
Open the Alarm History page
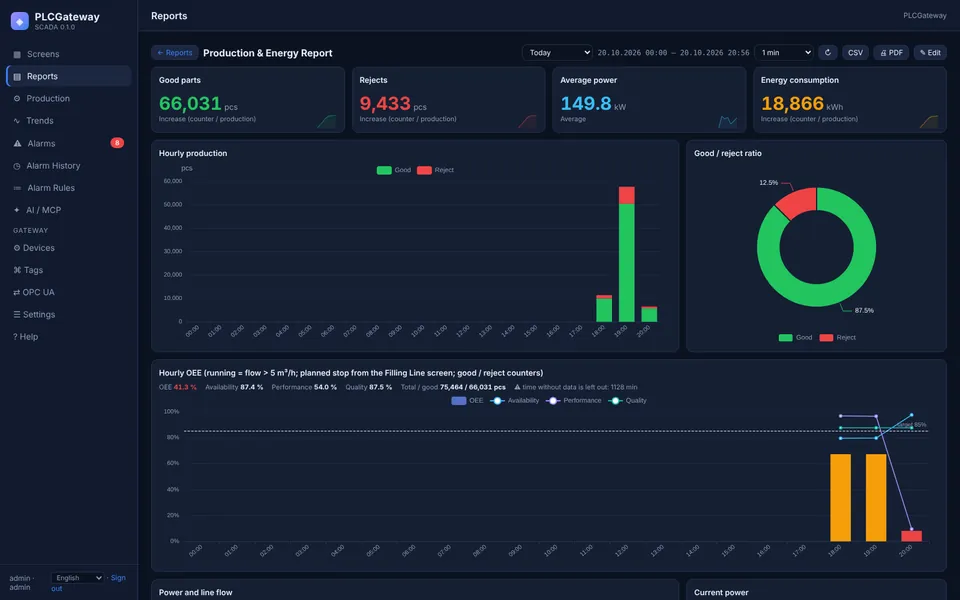[69, 165]
